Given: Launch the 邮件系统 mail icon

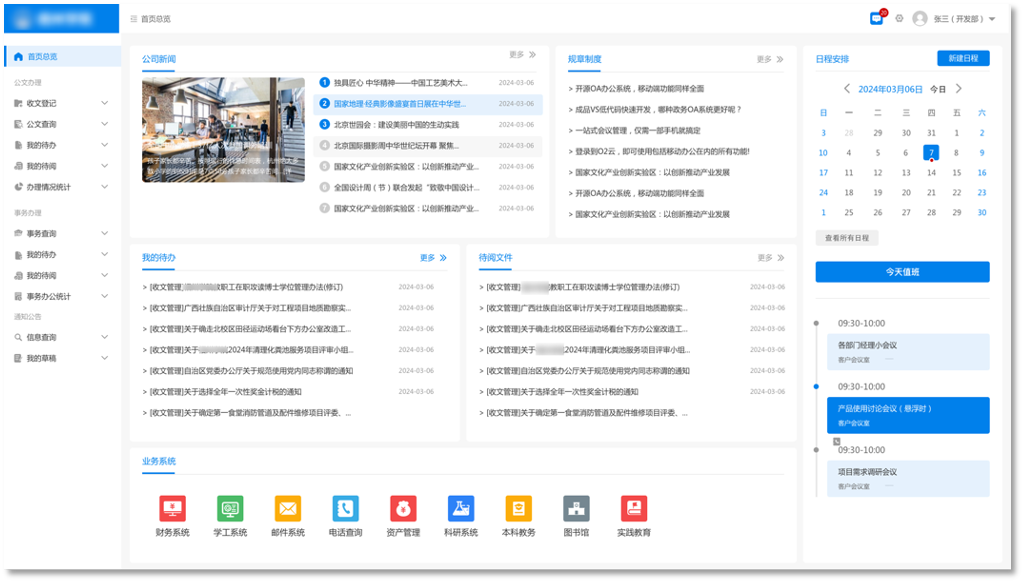Looking at the screenshot, I should click(288, 509).
